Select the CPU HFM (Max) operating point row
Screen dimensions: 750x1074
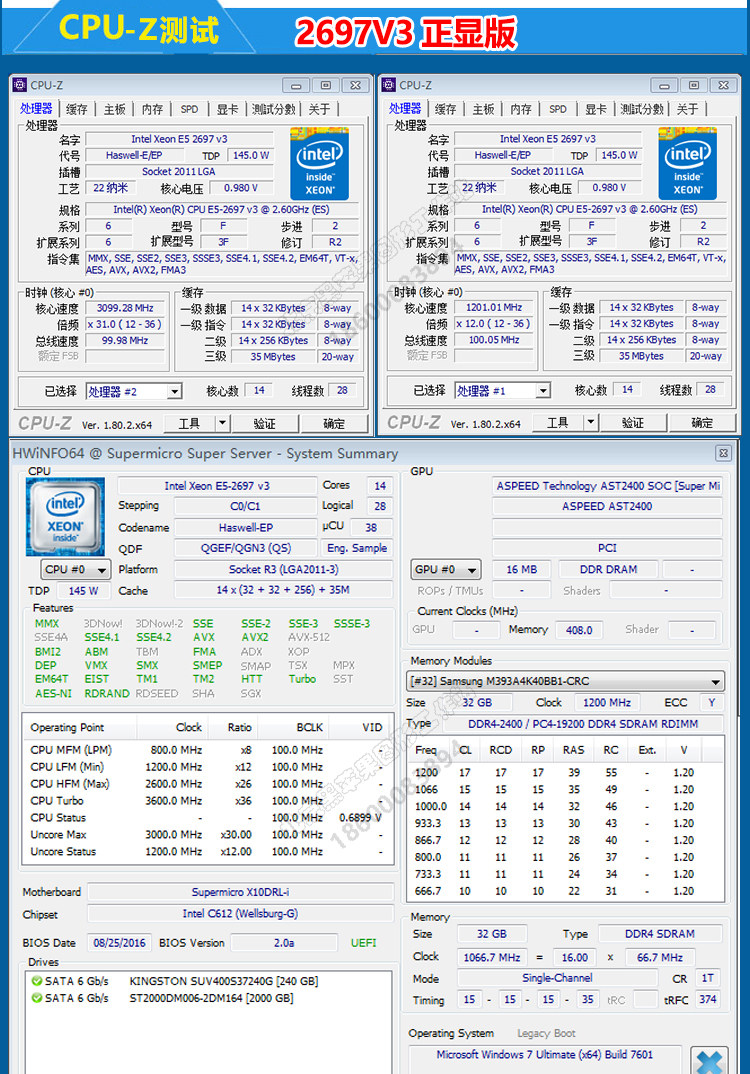click(209, 784)
